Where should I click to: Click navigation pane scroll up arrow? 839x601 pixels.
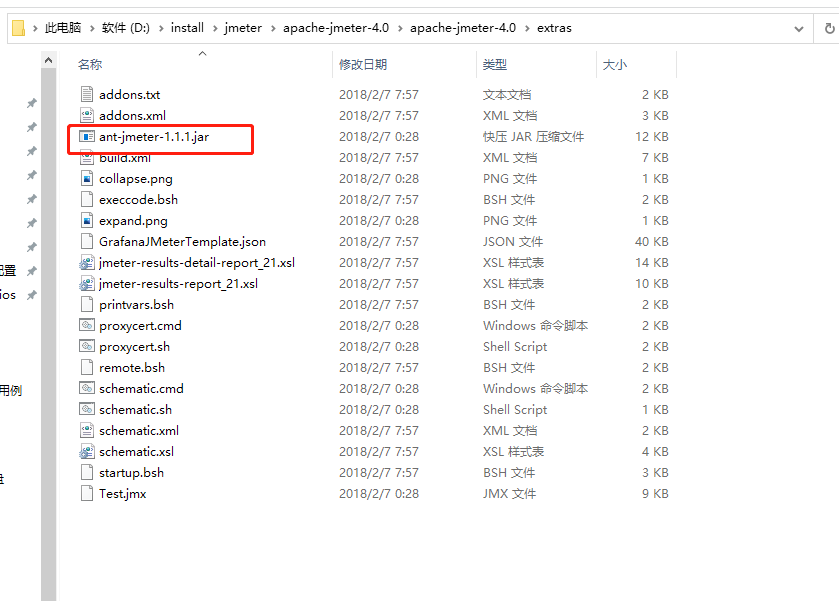(49, 60)
